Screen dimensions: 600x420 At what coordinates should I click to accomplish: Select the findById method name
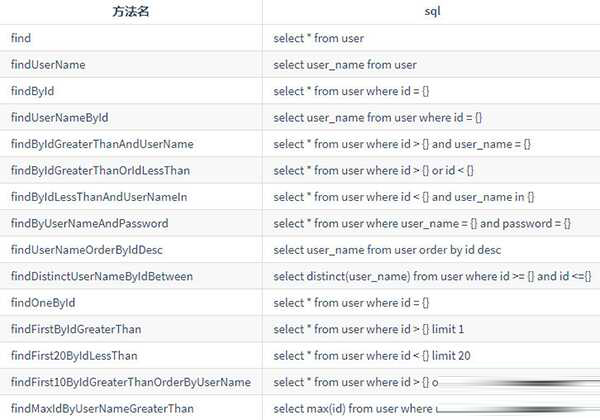click(34, 91)
